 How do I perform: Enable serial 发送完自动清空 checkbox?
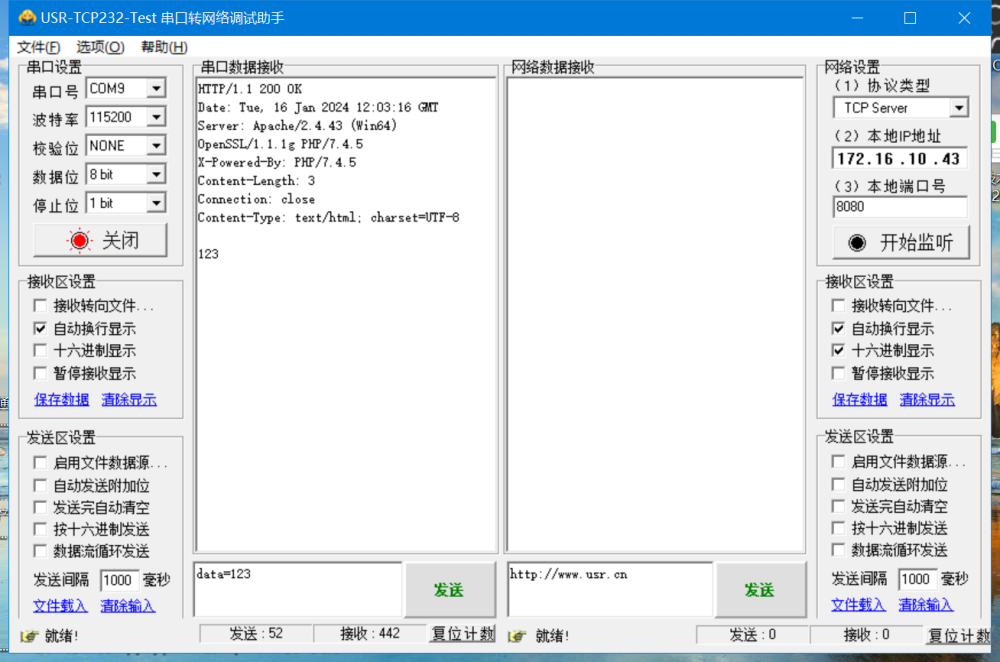[40, 508]
